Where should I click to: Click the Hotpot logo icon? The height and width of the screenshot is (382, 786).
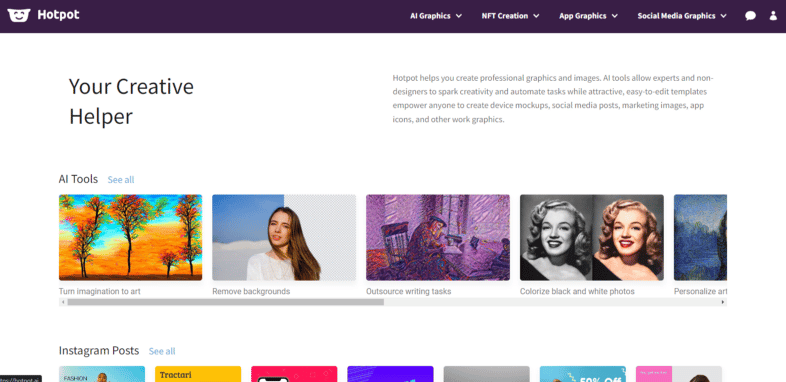point(19,15)
